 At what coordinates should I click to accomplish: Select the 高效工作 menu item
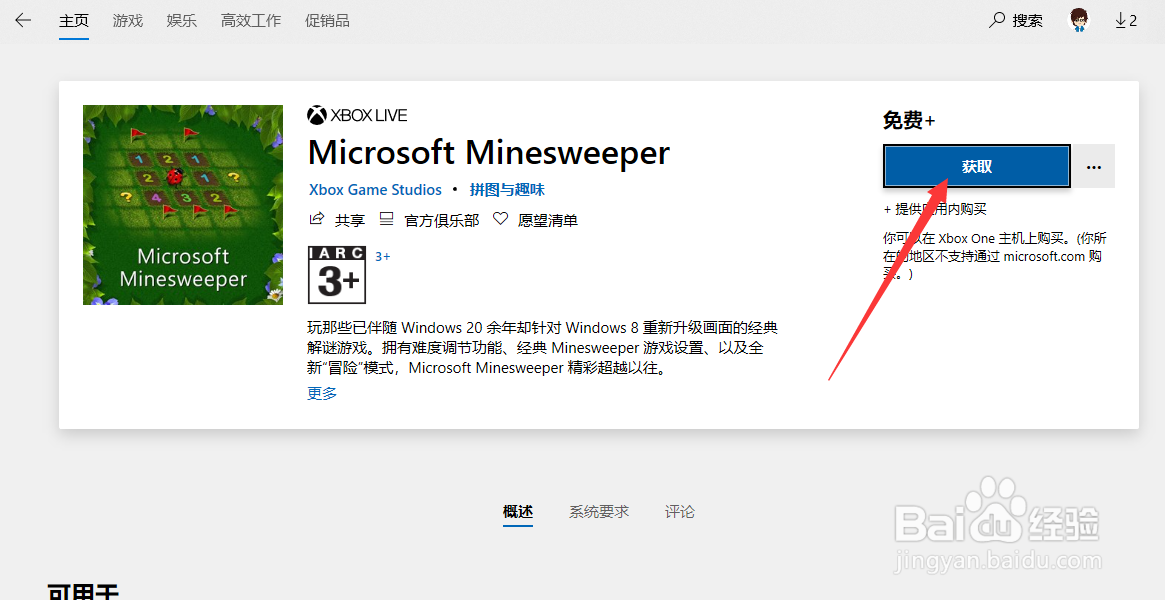click(x=250, y=19)
